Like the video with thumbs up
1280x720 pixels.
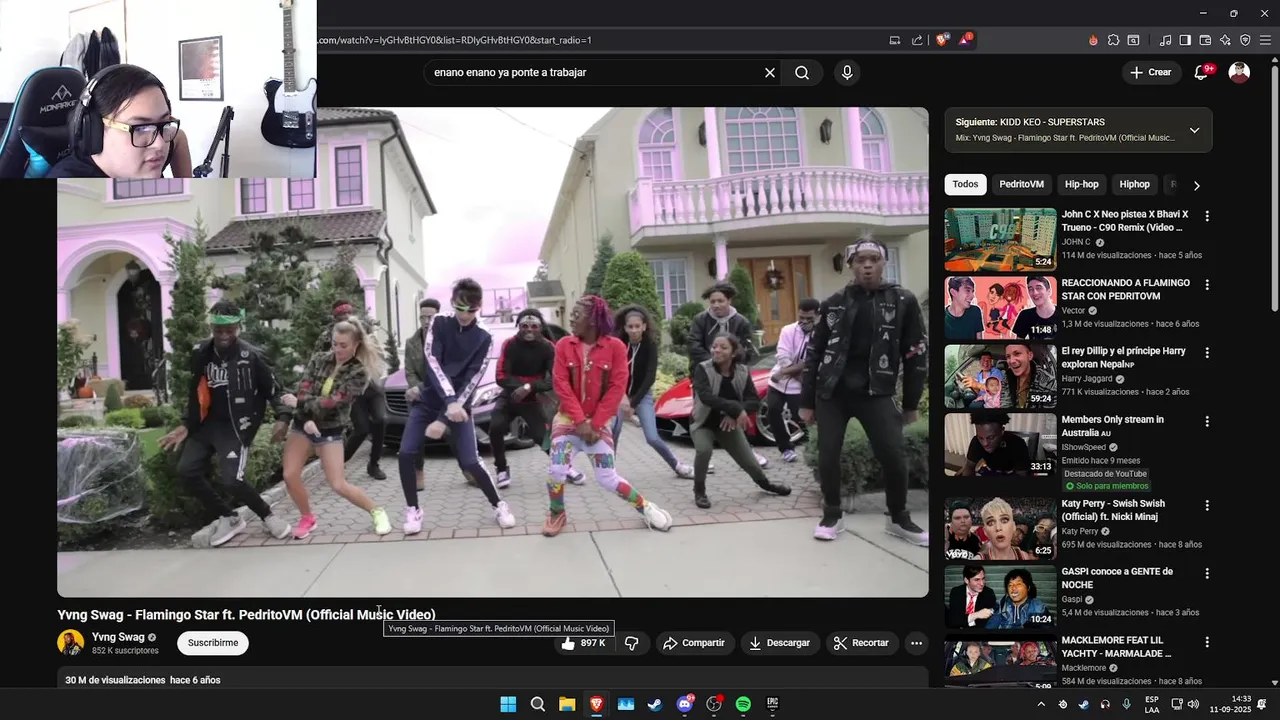[x=584, y=643]
